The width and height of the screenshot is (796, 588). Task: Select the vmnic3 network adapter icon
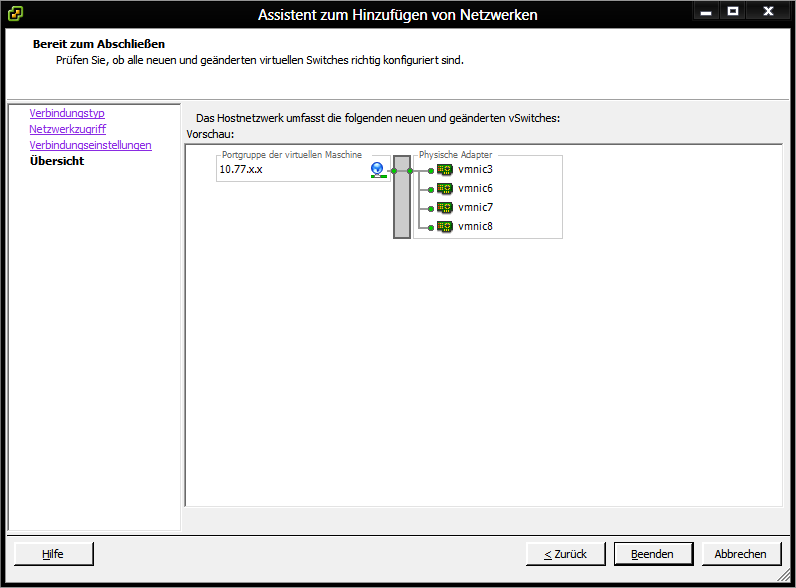coord(445,170)
